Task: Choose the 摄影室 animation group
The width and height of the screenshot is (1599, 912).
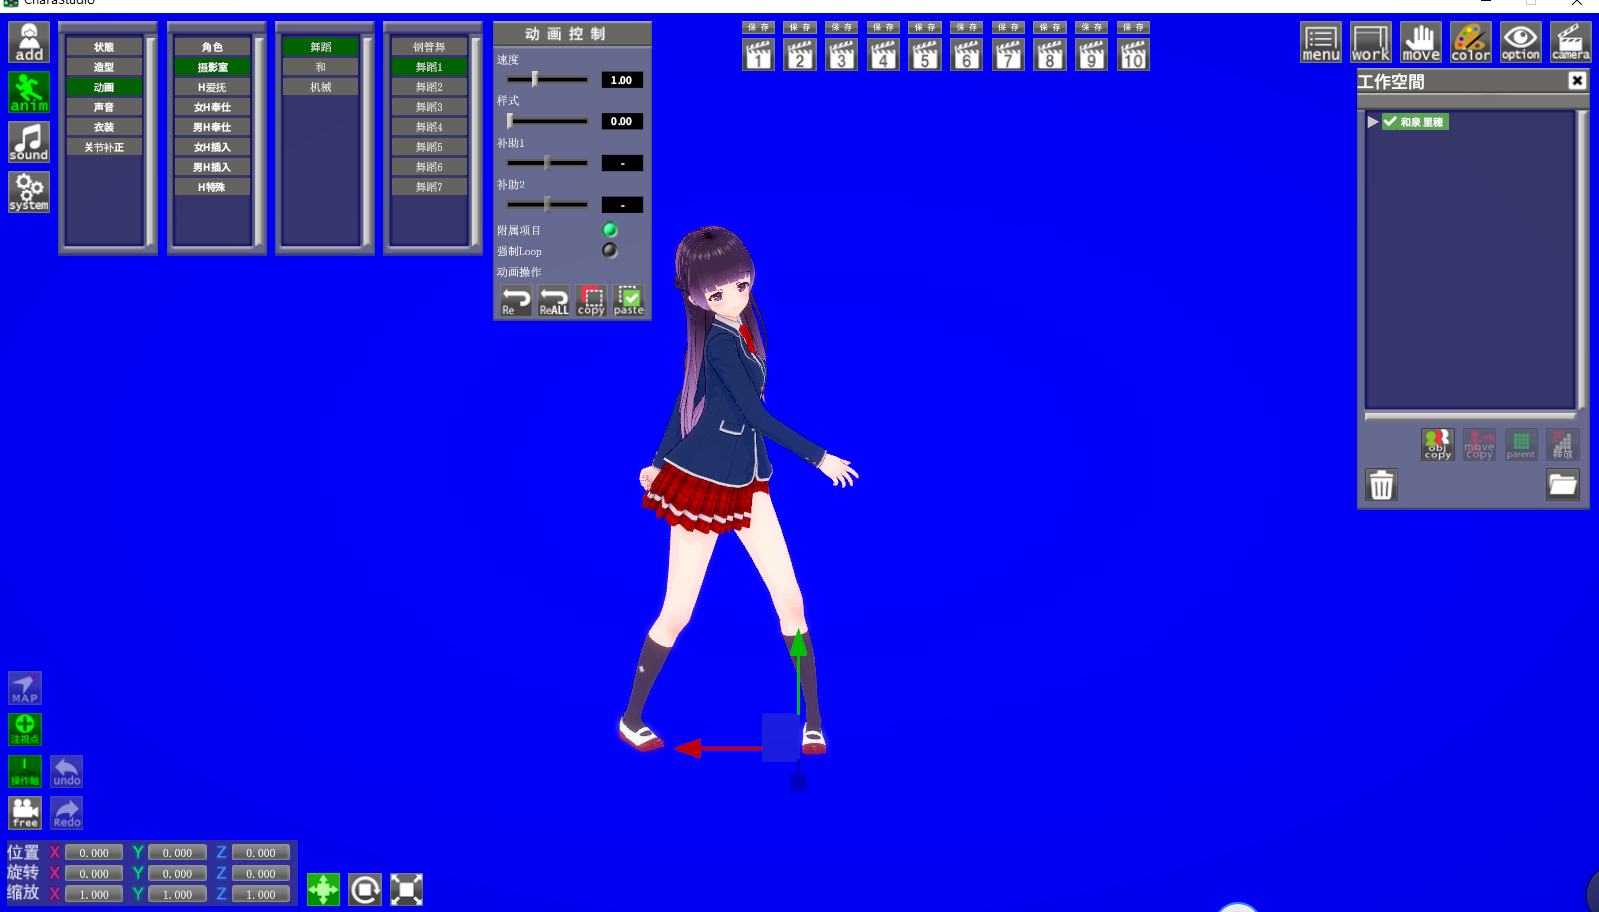Action: [x=212, y=67]
